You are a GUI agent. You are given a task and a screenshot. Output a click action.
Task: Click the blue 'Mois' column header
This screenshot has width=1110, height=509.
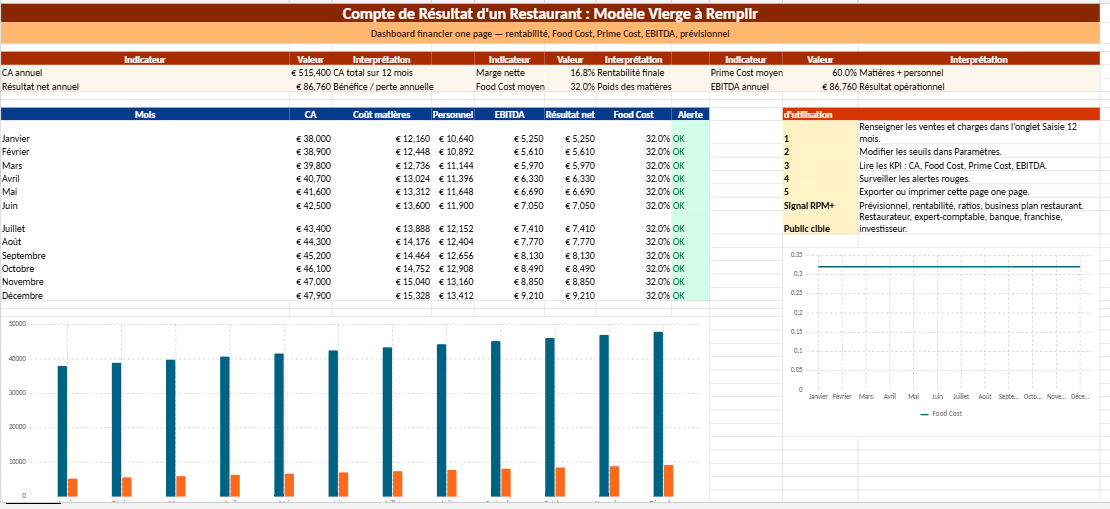[145, 114]
